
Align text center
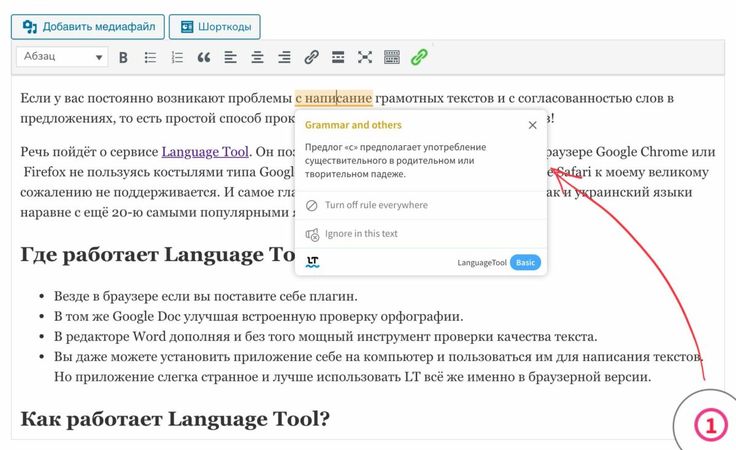pyautogui.click(x=257, y=57)
